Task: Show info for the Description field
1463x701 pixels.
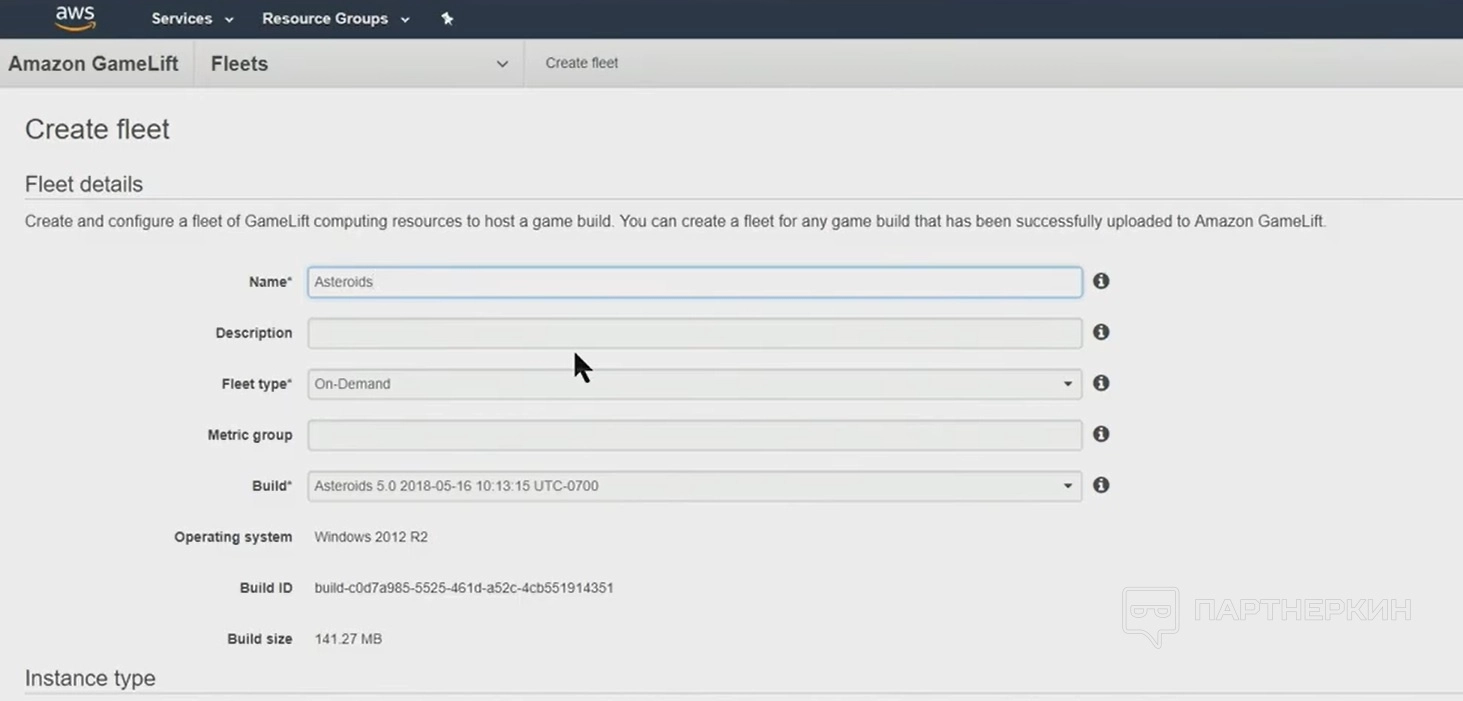Action: (x=1101, y=332)
